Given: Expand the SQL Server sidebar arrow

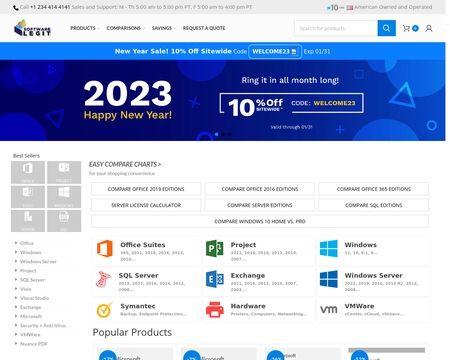Looking at the screenshot, I should [x=16, y=280].
